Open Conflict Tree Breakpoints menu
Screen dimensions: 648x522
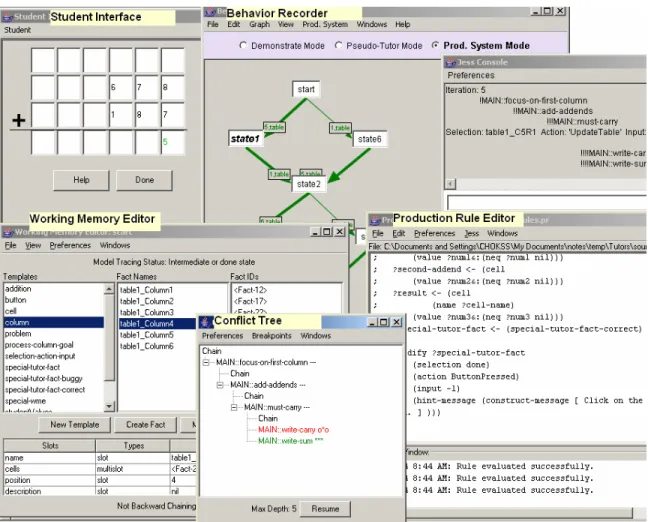point(272,336)
